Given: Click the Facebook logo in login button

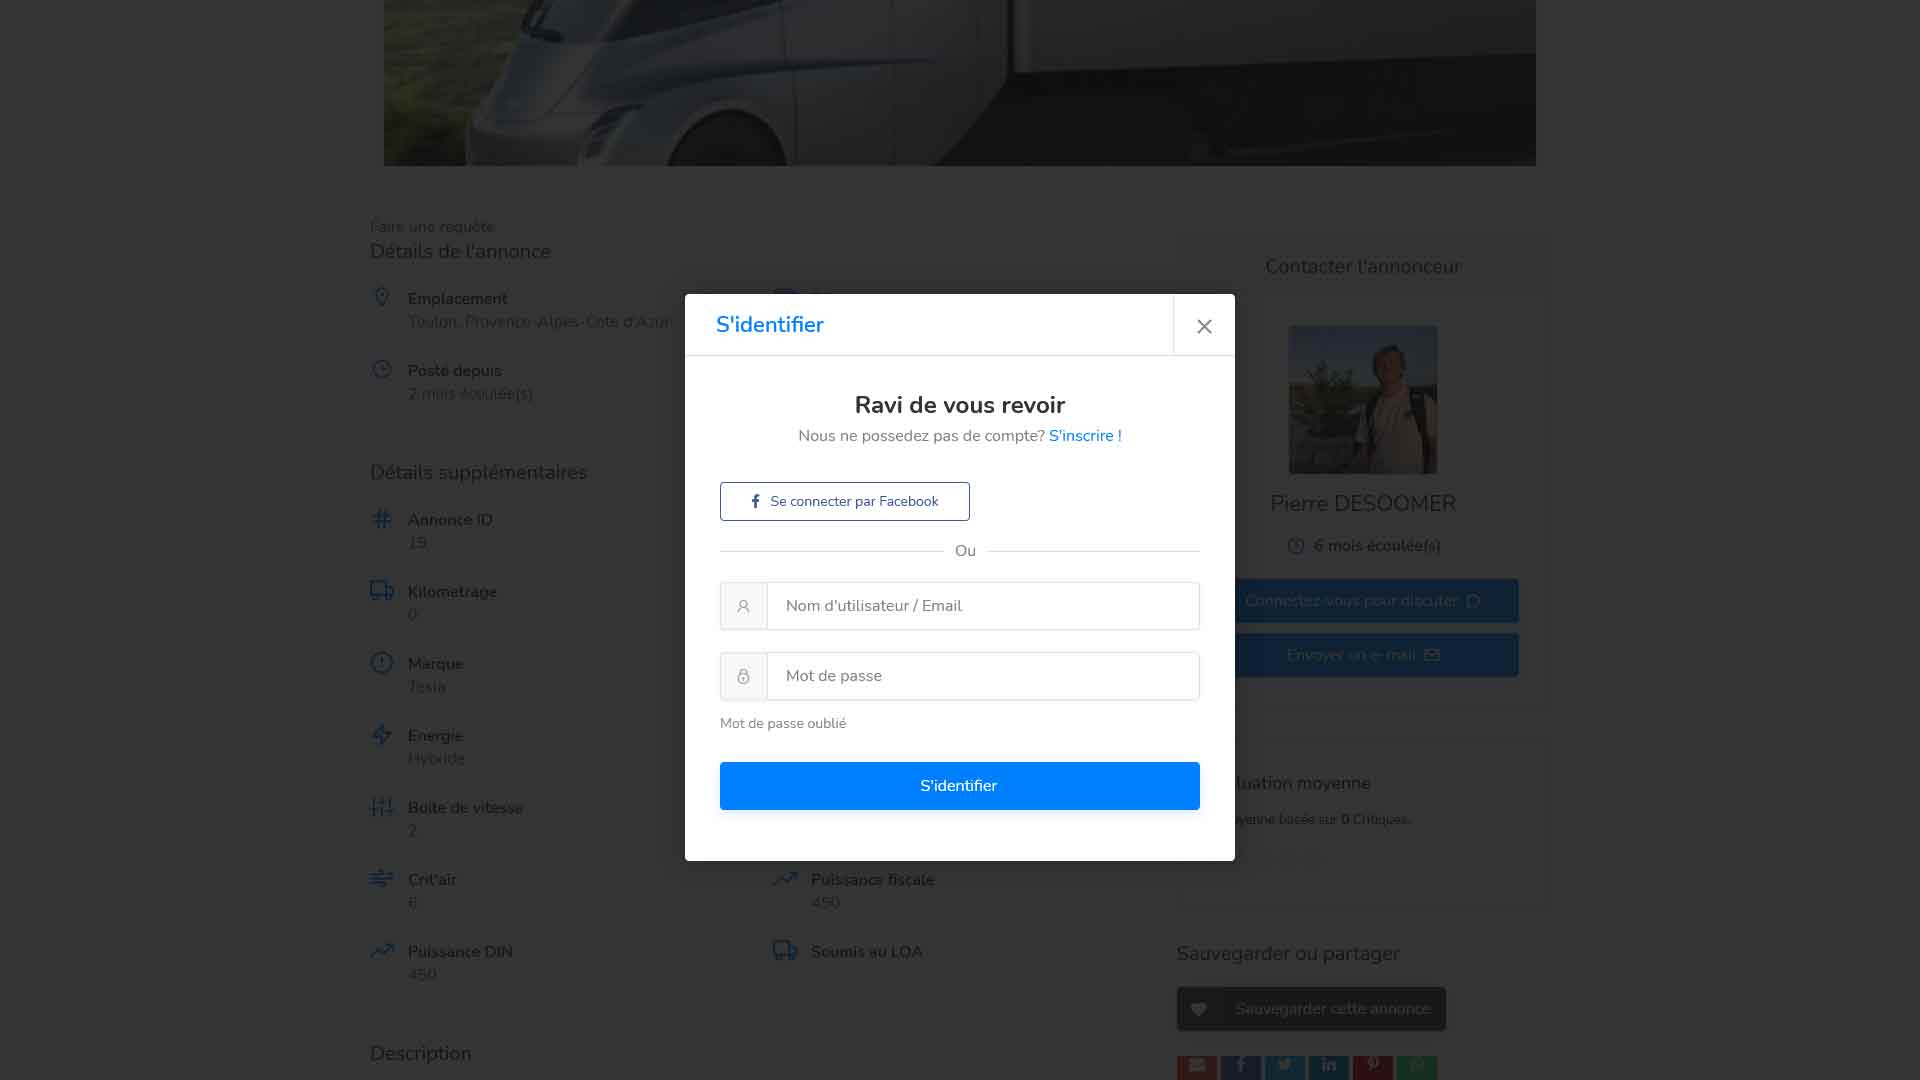Looking at the screenshot, I should (x=755, y=501).
